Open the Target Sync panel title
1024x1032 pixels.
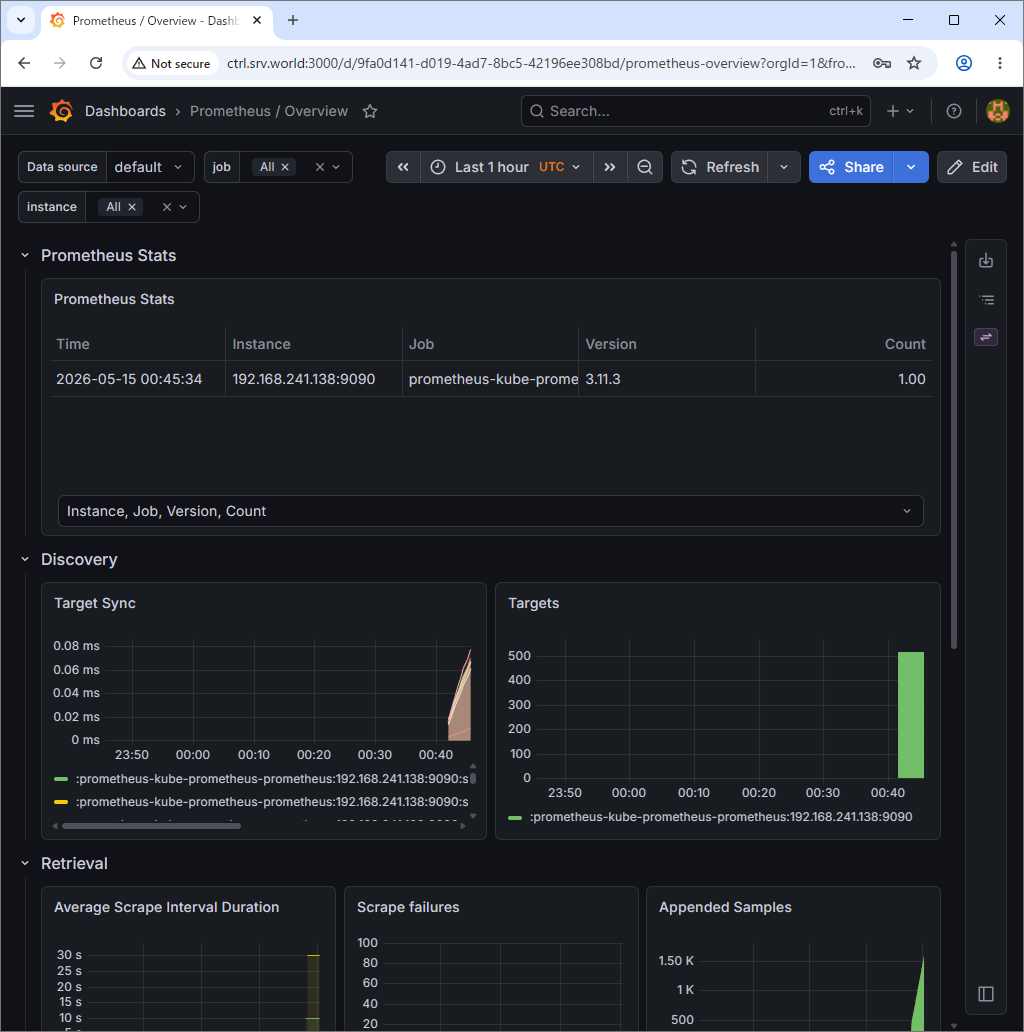pos(95,603)
